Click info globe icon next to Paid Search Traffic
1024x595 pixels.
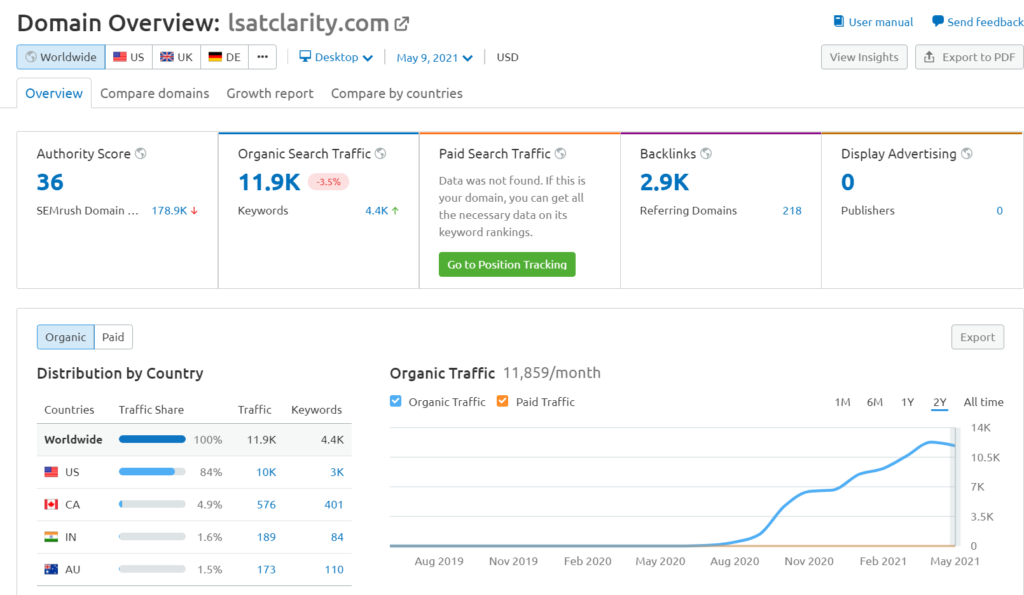[560, 153]
